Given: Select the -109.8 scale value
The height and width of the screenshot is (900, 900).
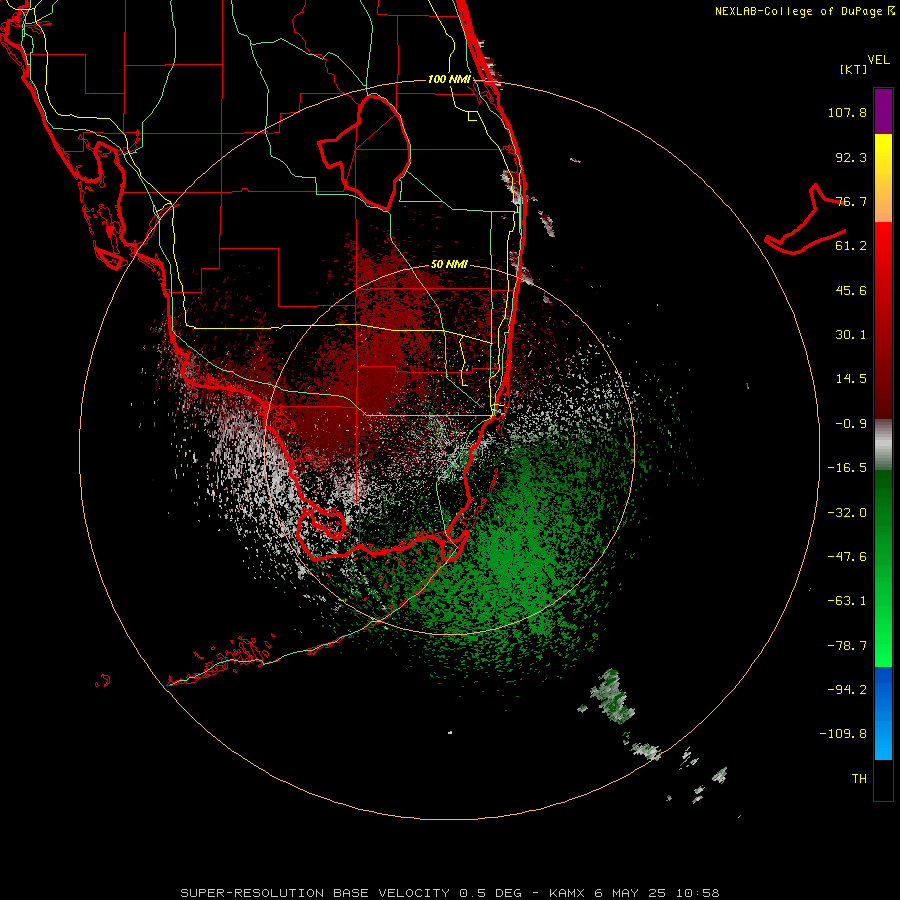Looking at the screenshot, I should pos(843,734).
